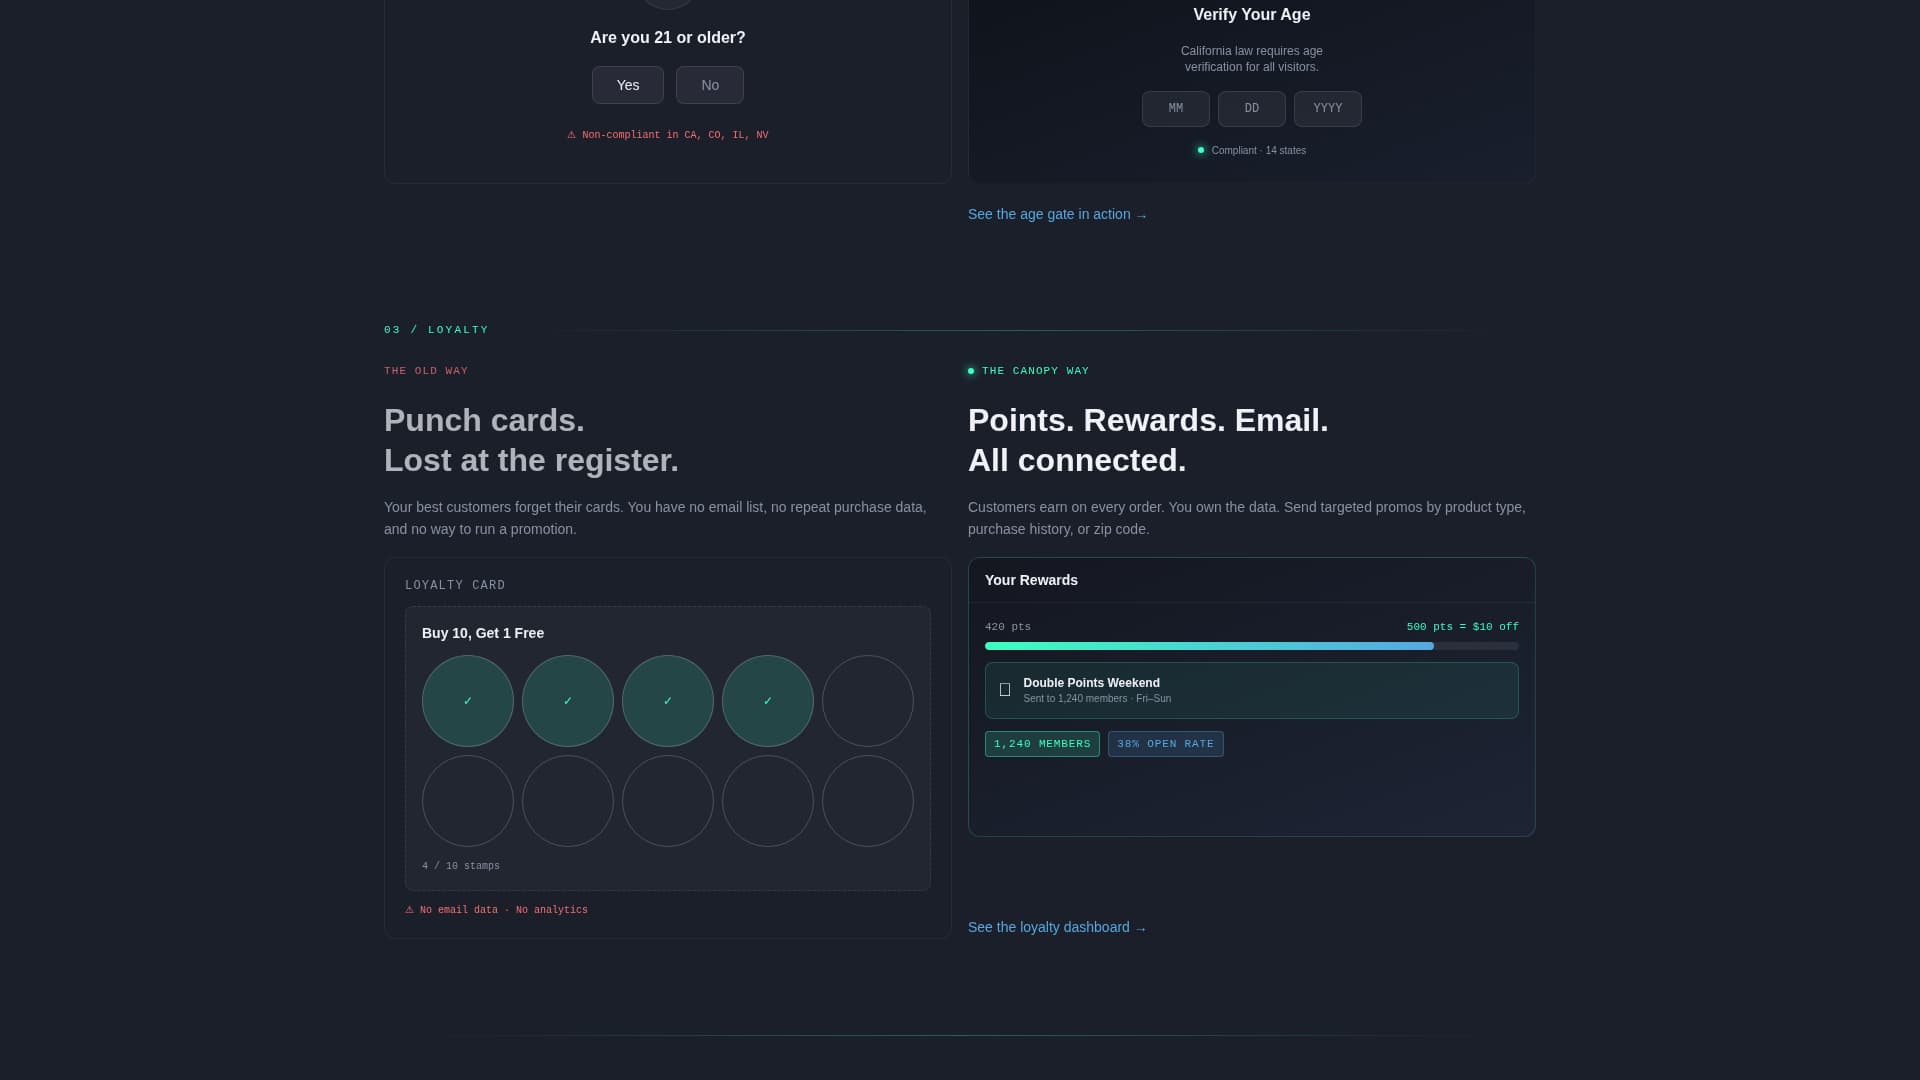Click the warning icon before 'Non-compliant in CA, CO, IL, NV'
Viewport: 1920px width, 1080px height.
coord(572,134)
